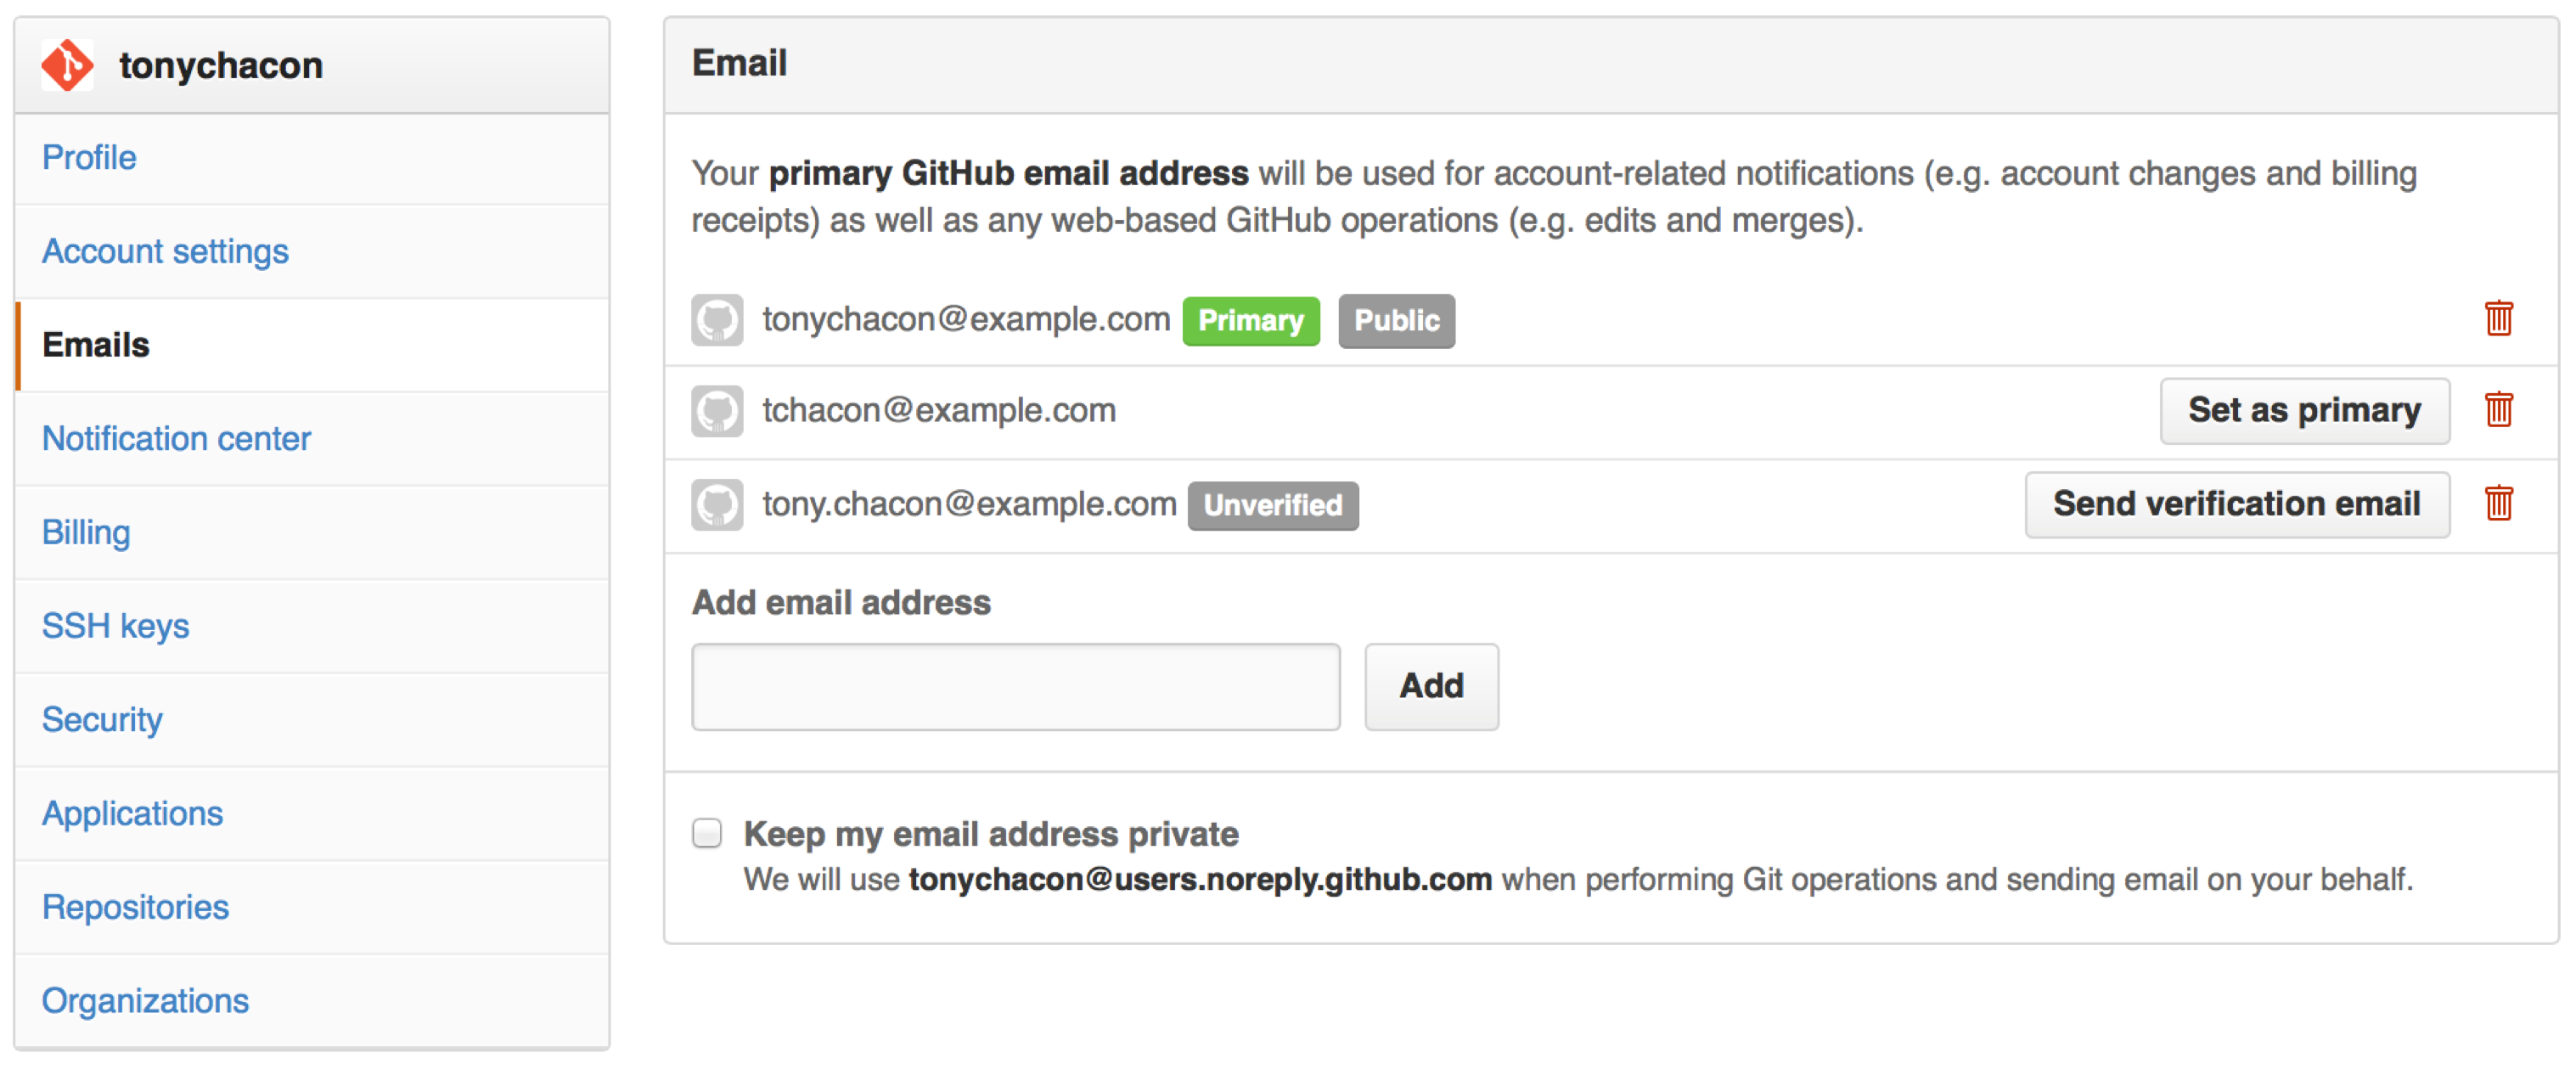The image size is (2576, 1075).
Task: Click the avatar icon beside tchacon@example.com
Action: tap(717, 411)
